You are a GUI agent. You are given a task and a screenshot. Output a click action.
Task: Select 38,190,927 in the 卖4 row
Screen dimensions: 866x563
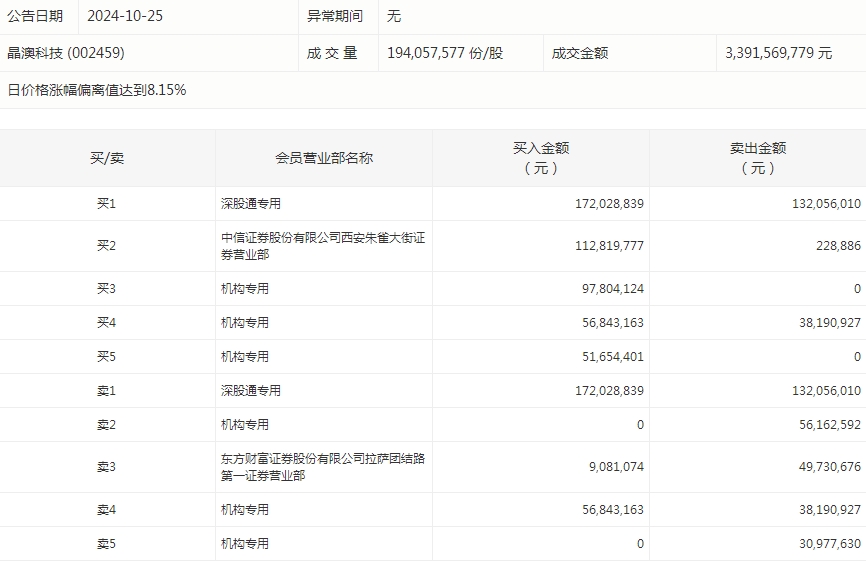tap(830, 510)
